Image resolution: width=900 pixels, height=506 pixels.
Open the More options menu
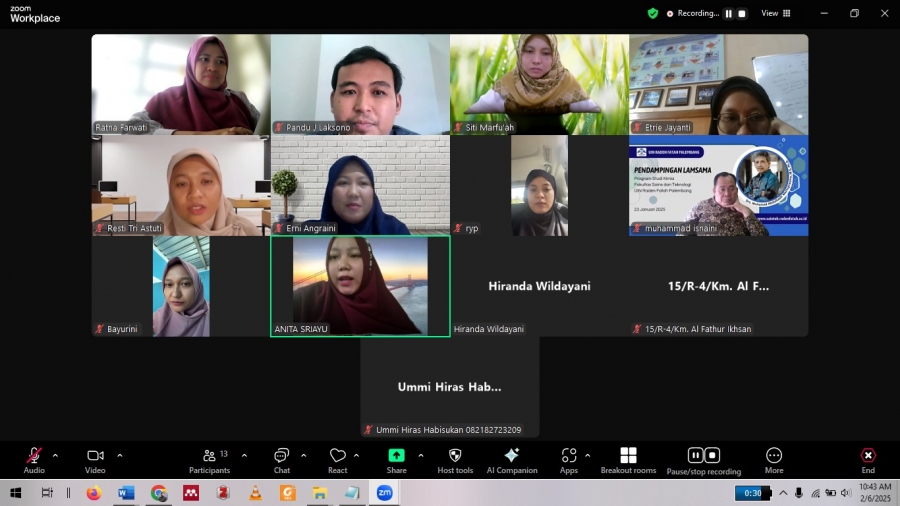click(774, 460)
